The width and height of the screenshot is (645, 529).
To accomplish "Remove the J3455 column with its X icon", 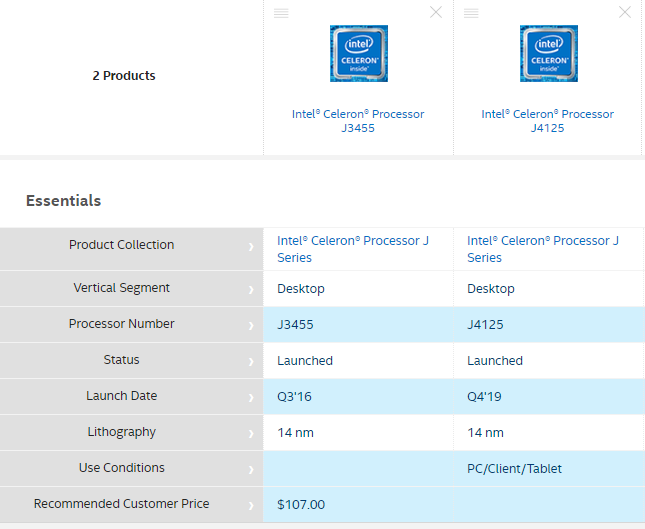I will click(x=436, y=12).
